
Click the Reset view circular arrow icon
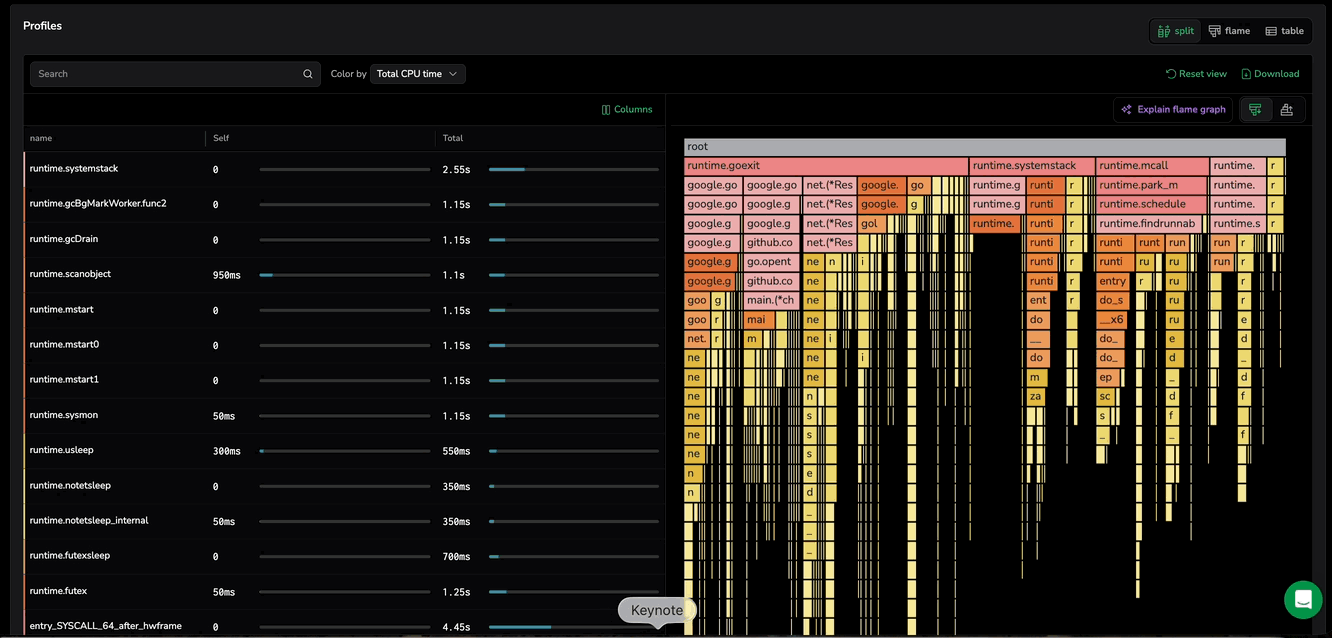click(x=1171, y=74)
